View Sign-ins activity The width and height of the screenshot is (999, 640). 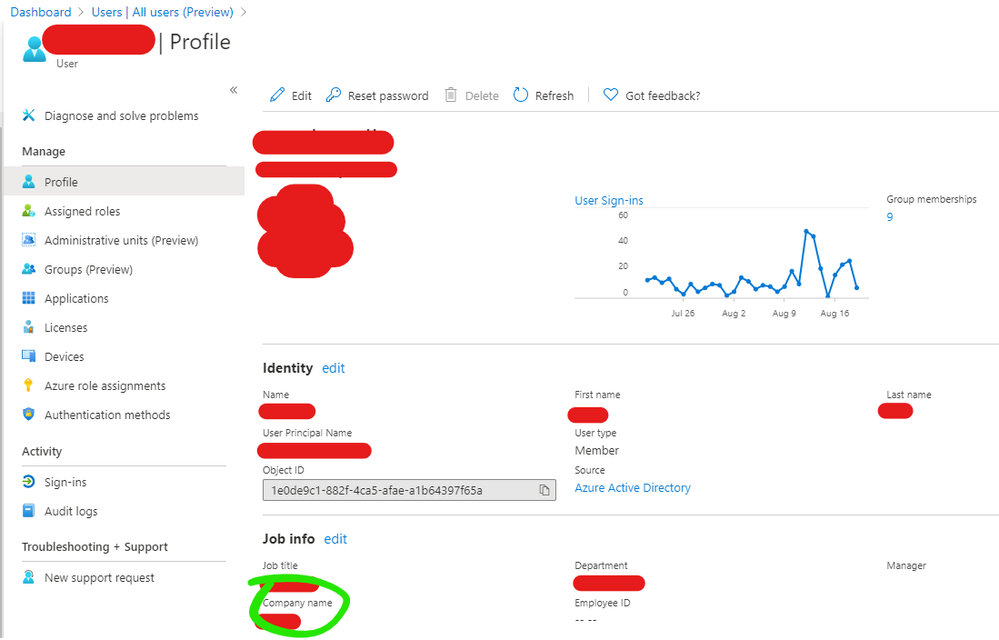click(65, 482)
